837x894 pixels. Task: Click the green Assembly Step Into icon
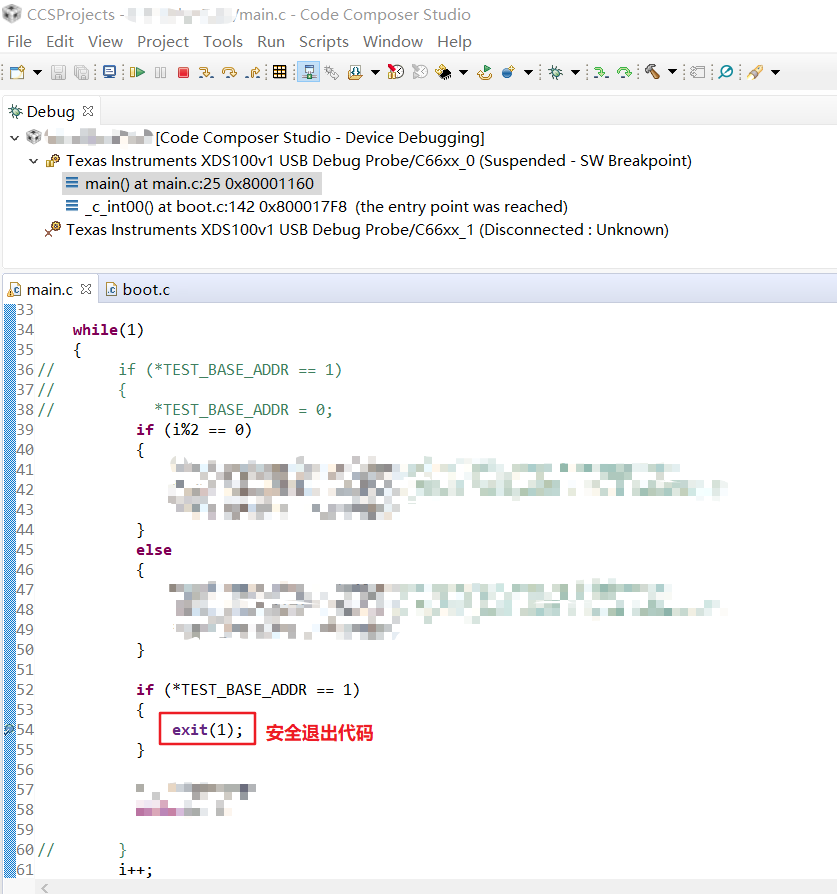click(x=601, y=72)
